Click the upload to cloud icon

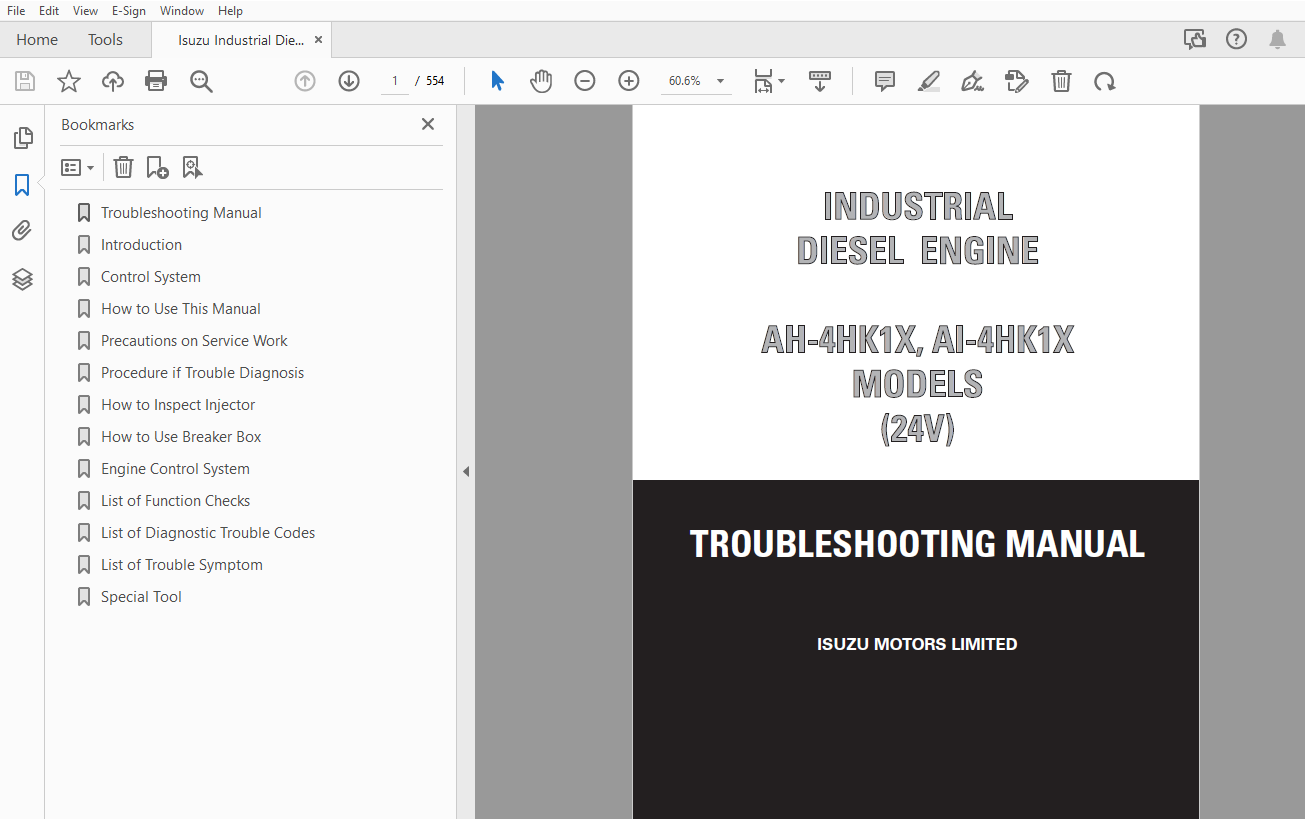[113, 81]
